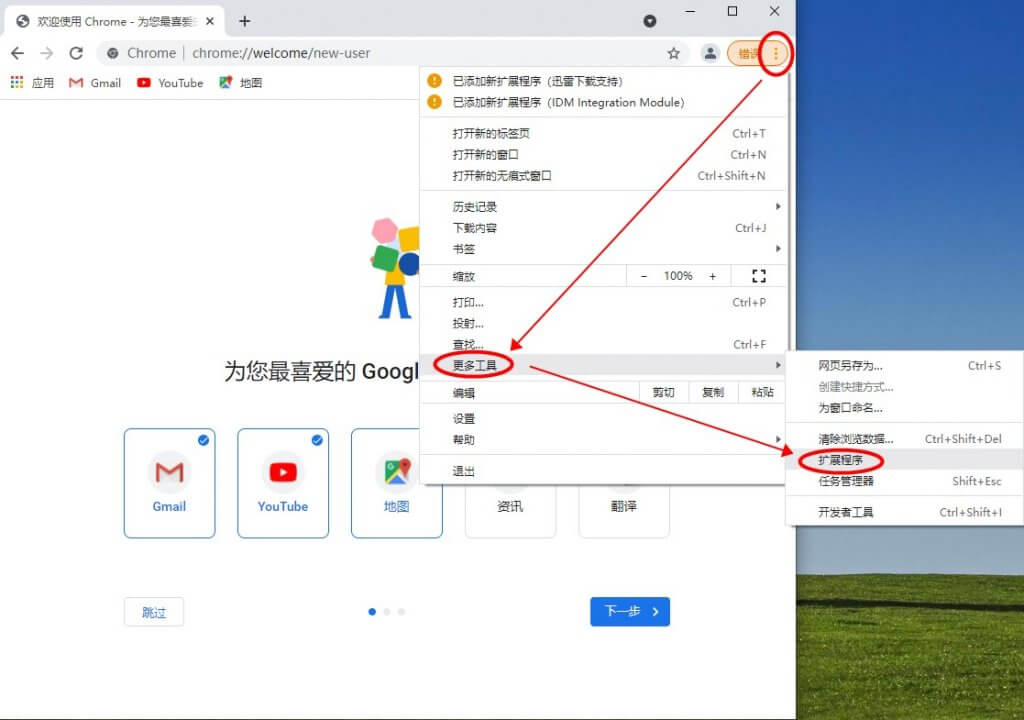
Task: Open the Gmail bookmark in the bookmarks bar
Action: click(x=95, y=82)
